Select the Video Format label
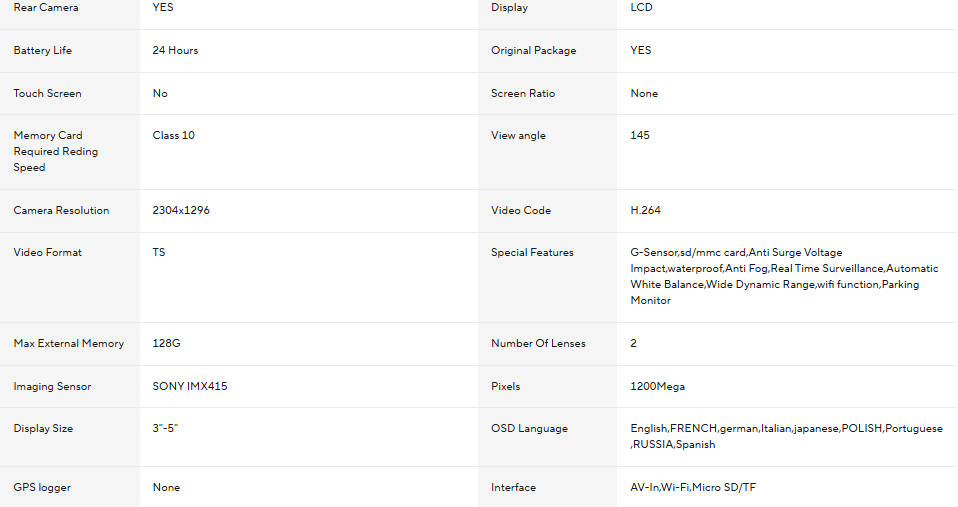Image resolution: width=958 pixels, height=507 pixels. click(x=48, y=253)
